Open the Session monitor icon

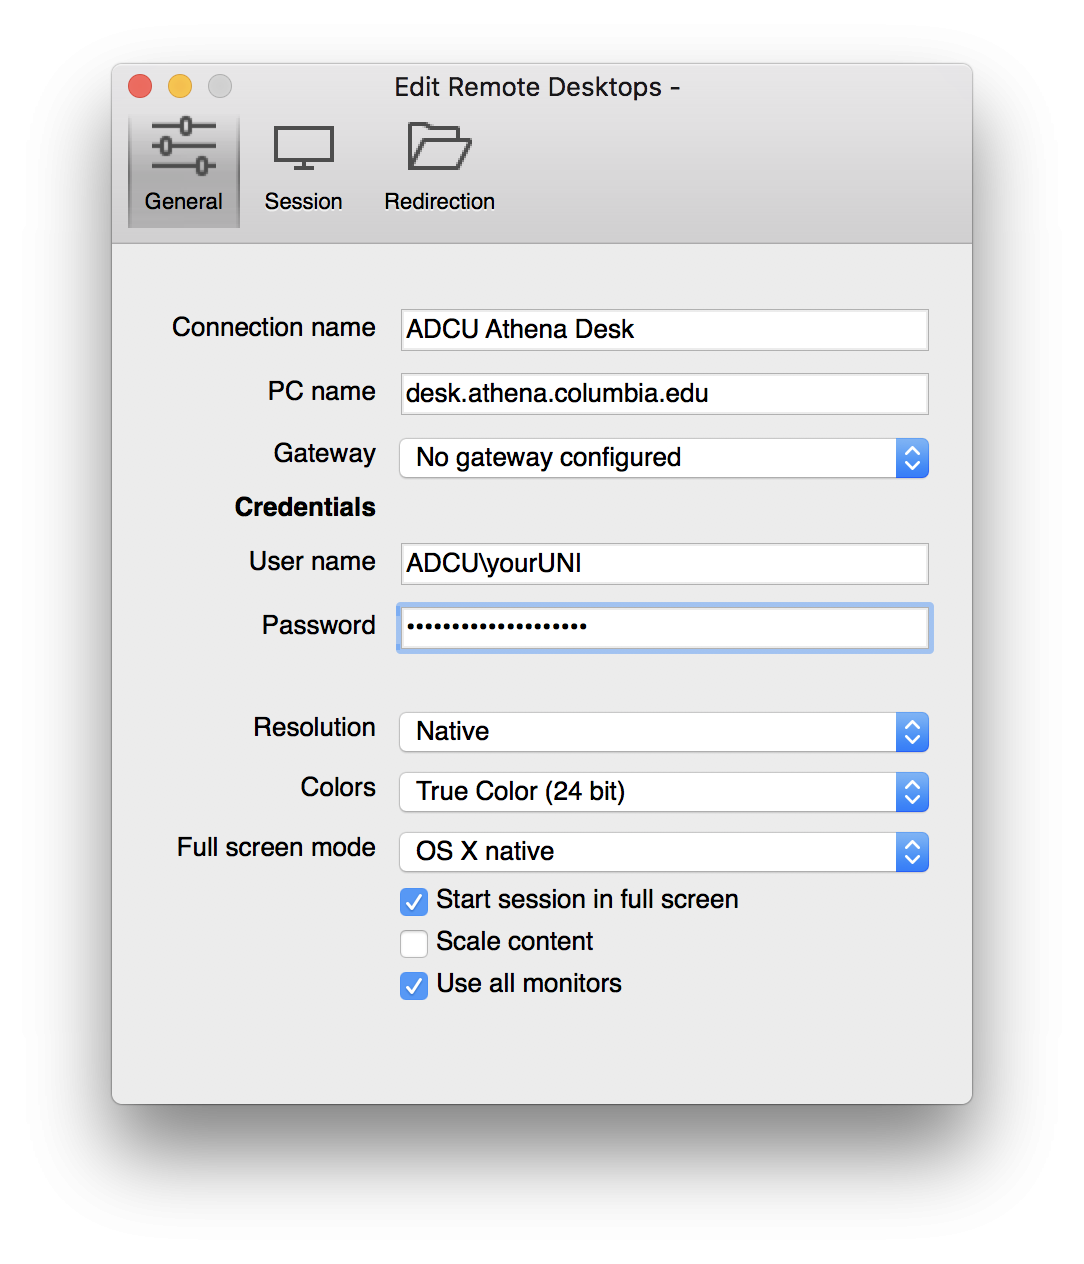tap(304, 148)
